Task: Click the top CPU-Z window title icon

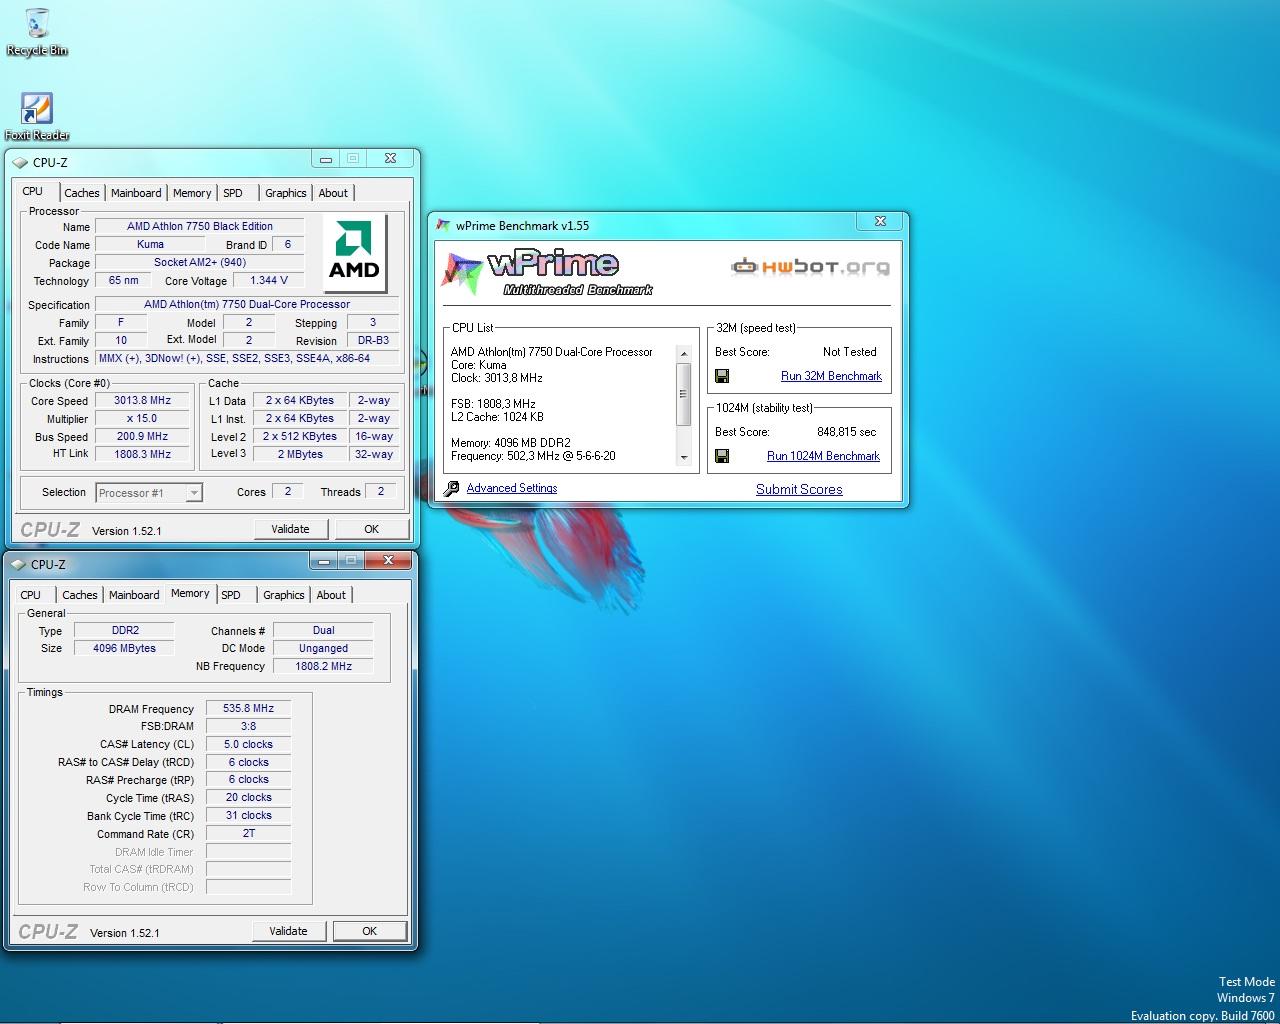Action: [x=20, y=162]
